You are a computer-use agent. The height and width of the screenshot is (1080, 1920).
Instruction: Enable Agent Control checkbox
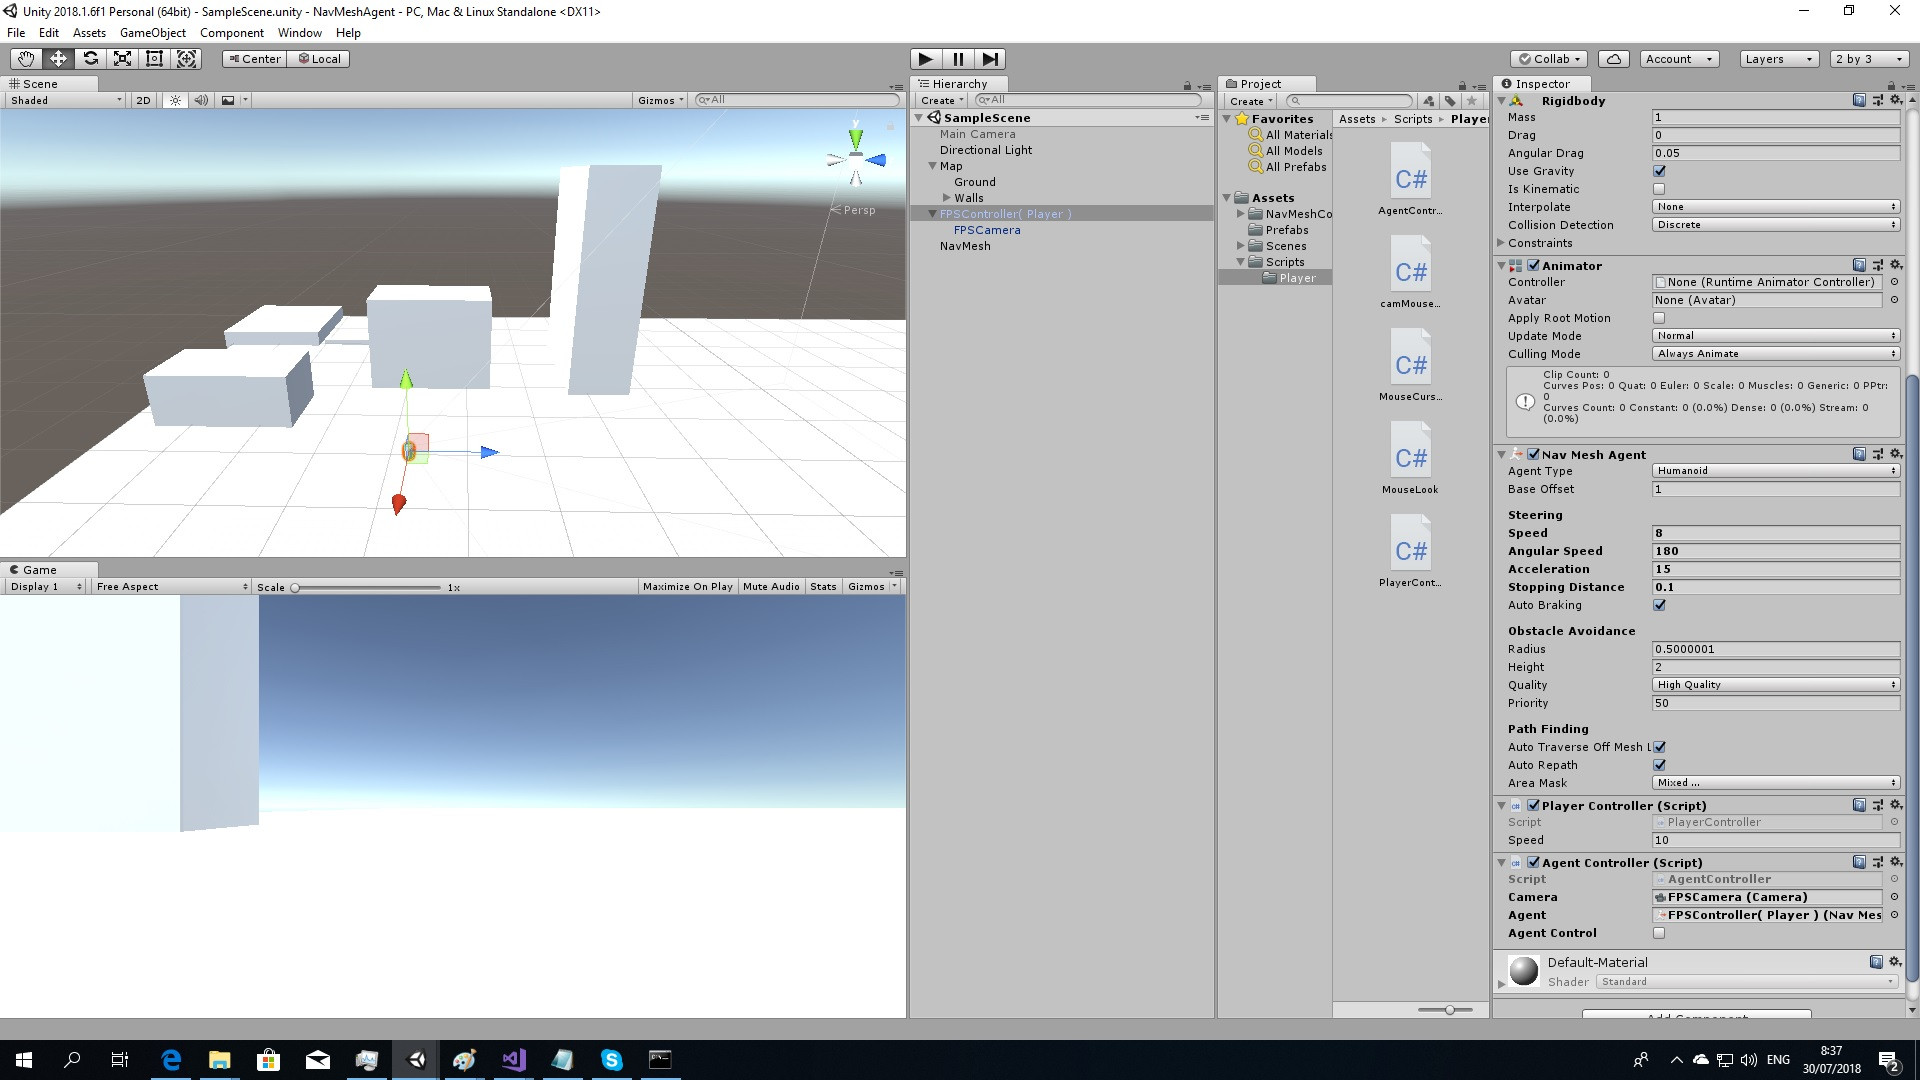pyautogui.click(x=1659, y=933)
